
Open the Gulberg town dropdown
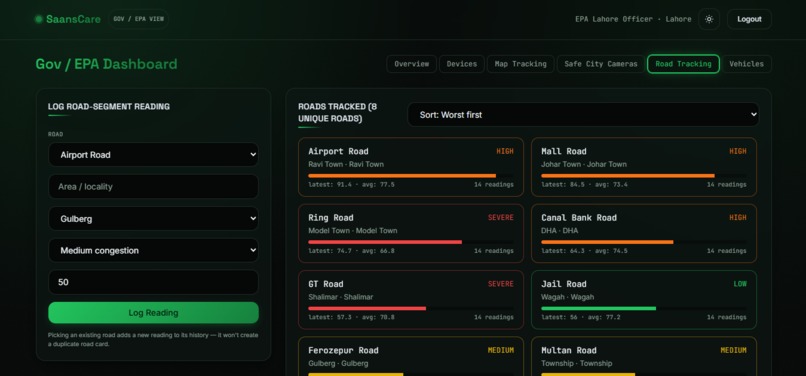coord(153,219)
